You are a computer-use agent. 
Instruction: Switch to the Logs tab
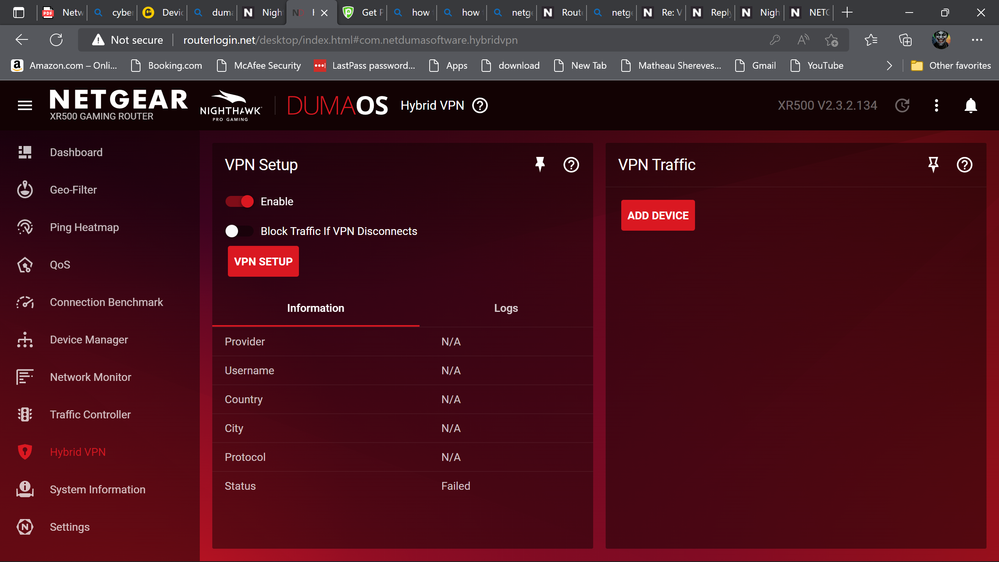(506, 308)
